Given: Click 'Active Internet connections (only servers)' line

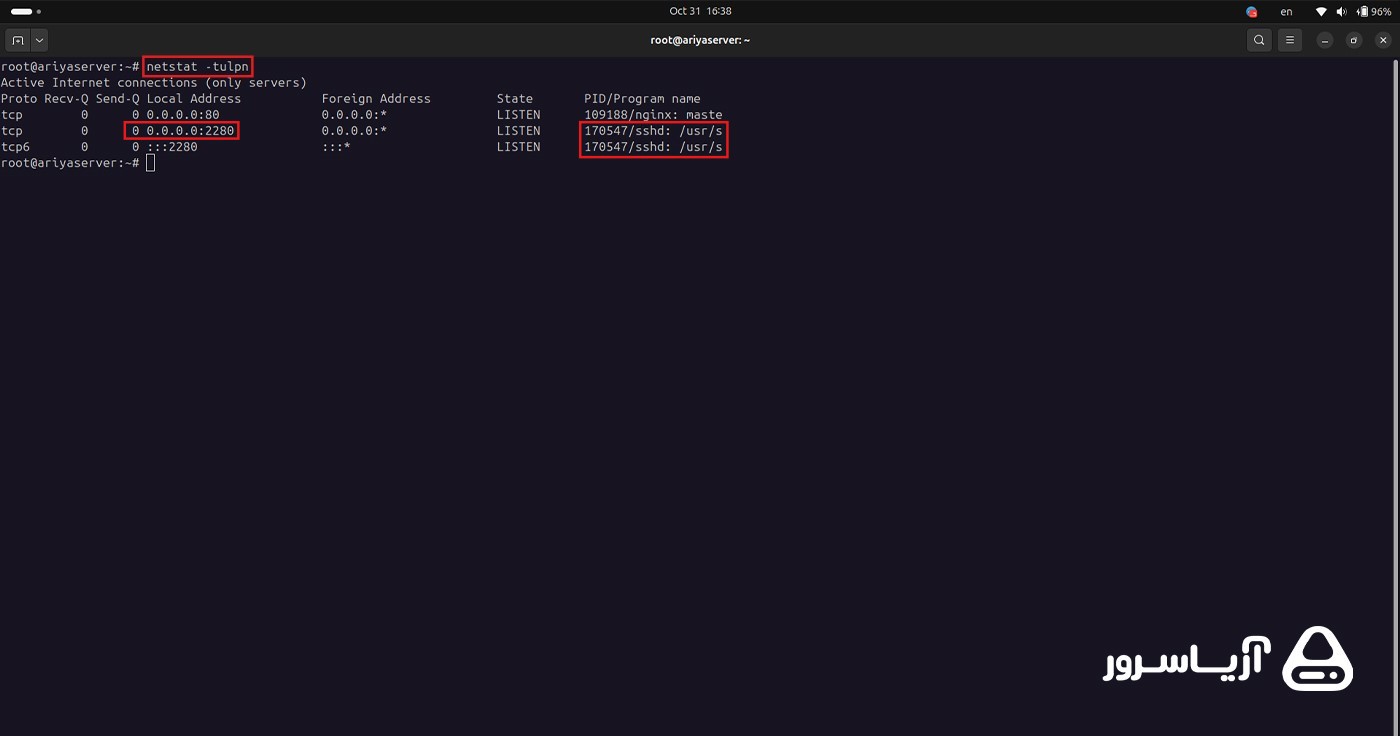Looking at the screenshot, I should point(154,82).
